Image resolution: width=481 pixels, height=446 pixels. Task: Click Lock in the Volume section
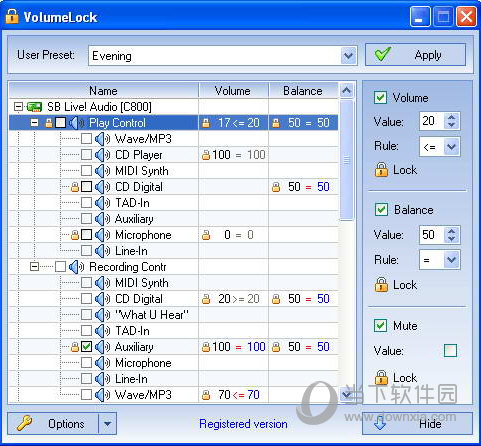(405, 170)
